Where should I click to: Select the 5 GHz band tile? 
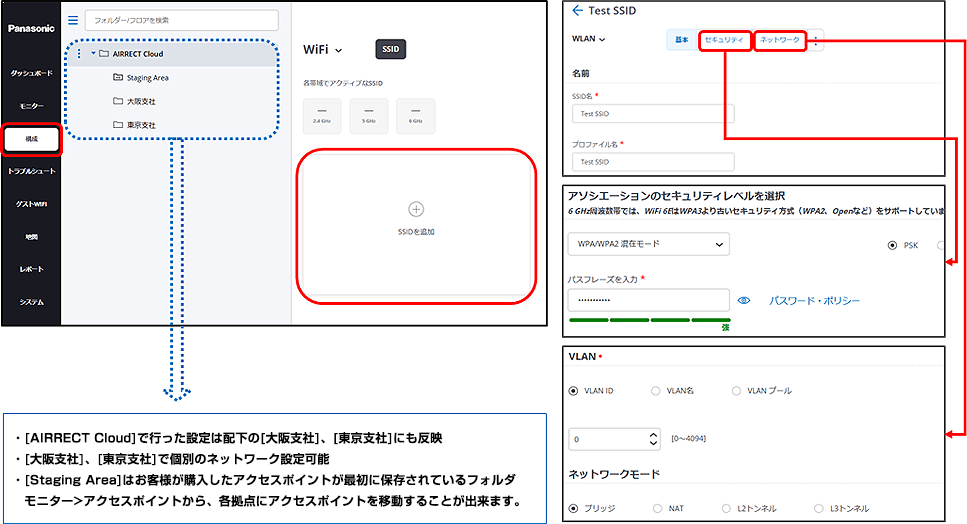pos(369,116)
